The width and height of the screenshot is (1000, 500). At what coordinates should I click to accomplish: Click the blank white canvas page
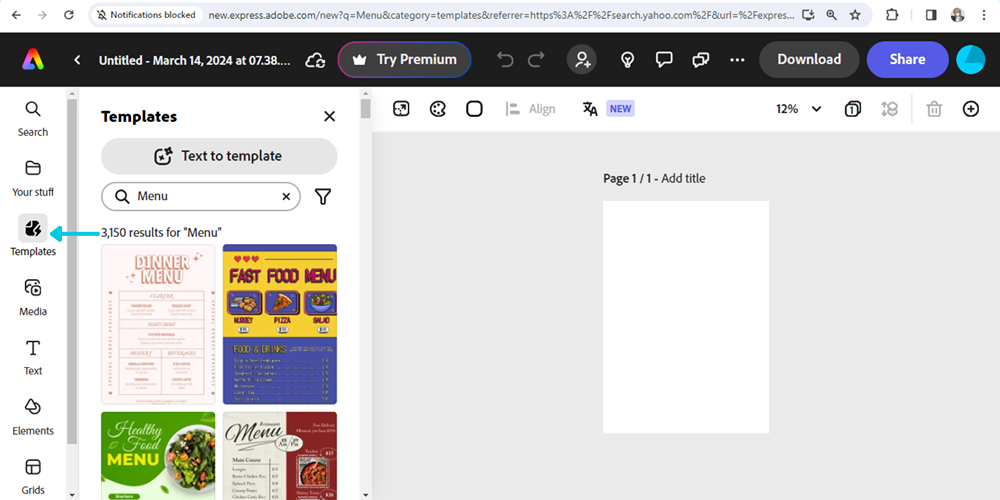[686, 317]
